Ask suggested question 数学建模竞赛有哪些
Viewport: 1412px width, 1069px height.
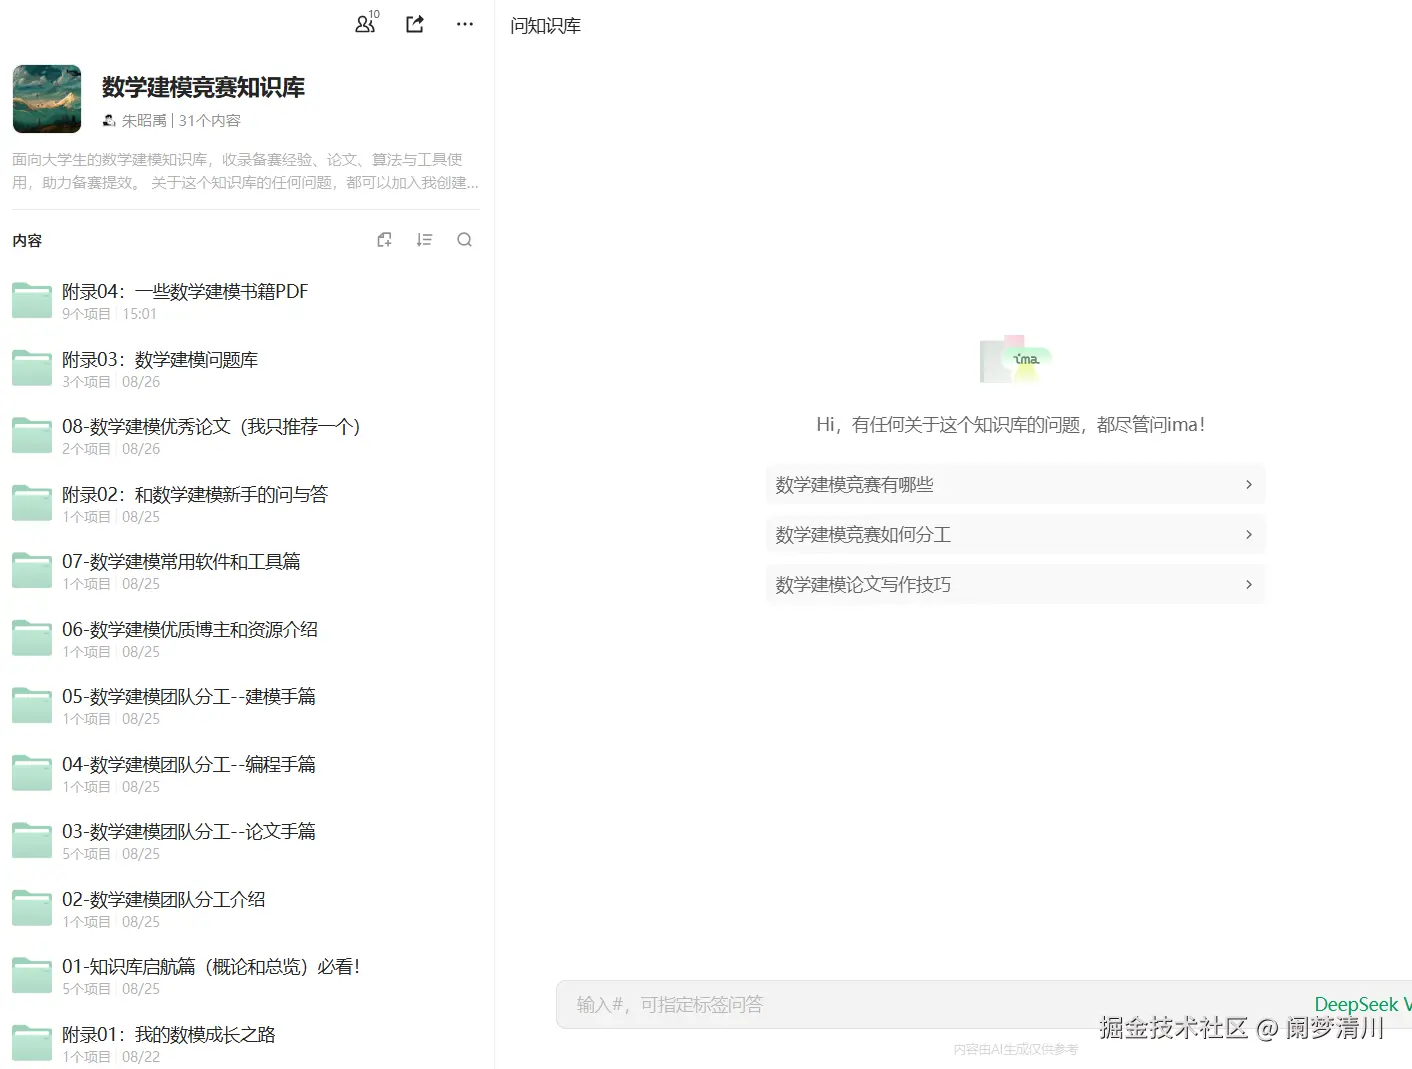tap(1015, 484)
